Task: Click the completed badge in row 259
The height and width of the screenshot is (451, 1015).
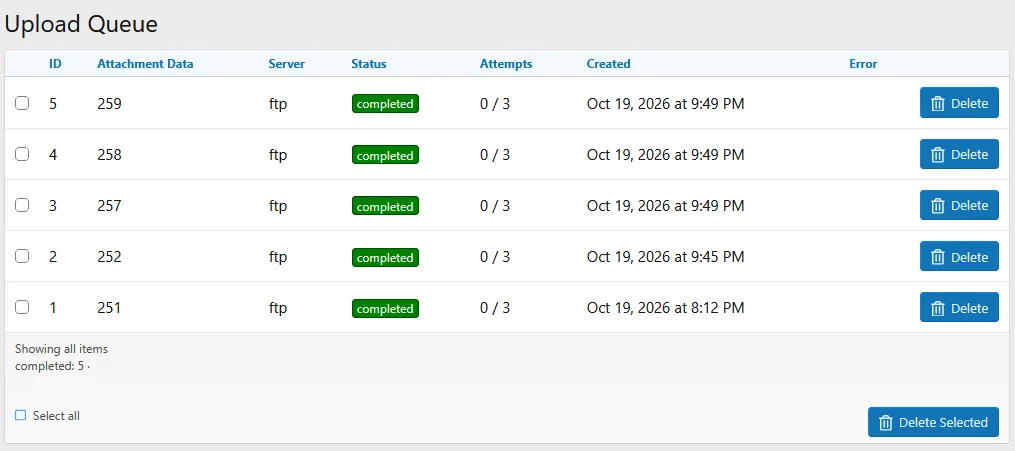Action: [385, 104]
